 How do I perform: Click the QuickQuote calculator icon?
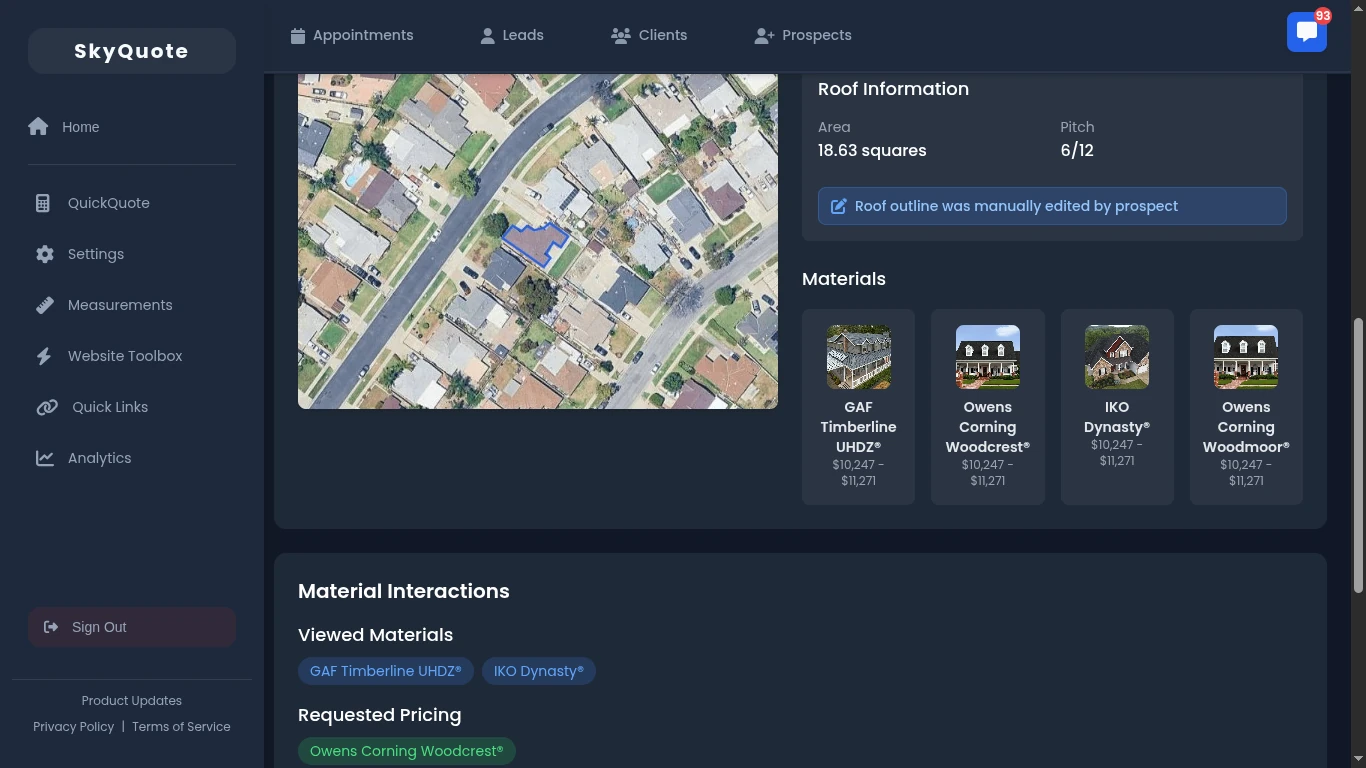tap(42, 203)
